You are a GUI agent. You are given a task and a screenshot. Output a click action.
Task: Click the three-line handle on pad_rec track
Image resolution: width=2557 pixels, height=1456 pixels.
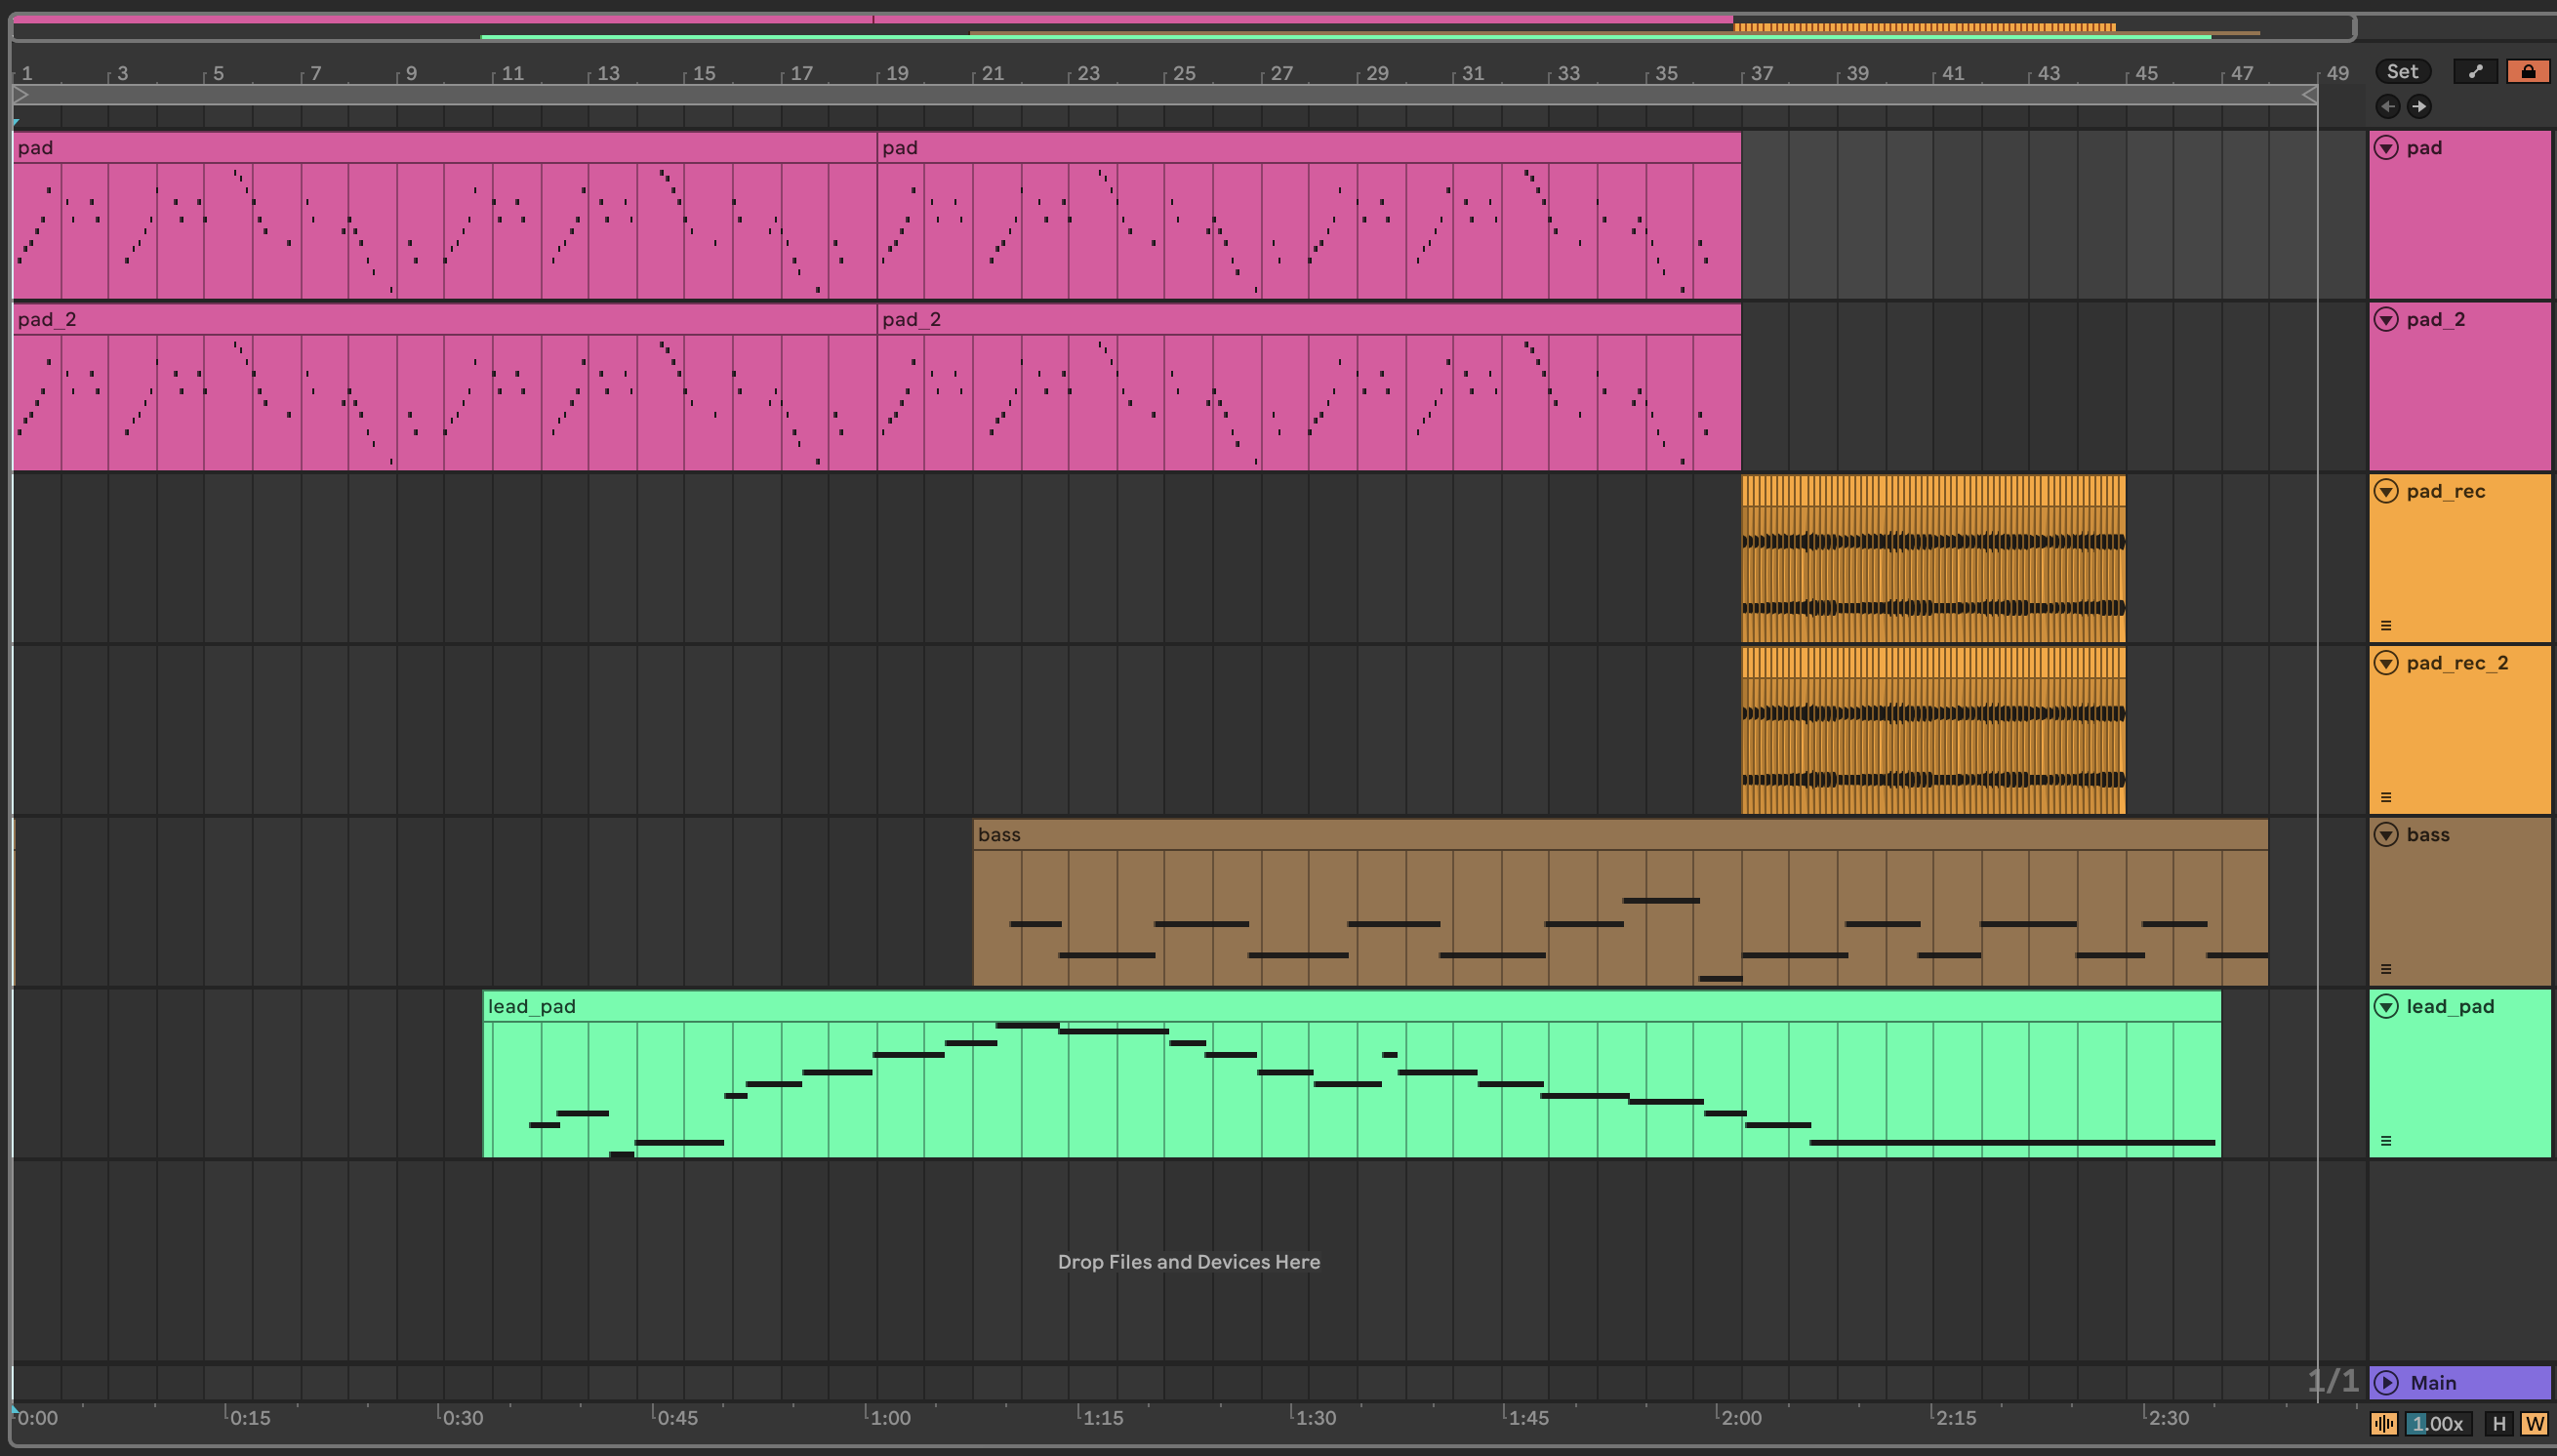tap(2386, 626)
